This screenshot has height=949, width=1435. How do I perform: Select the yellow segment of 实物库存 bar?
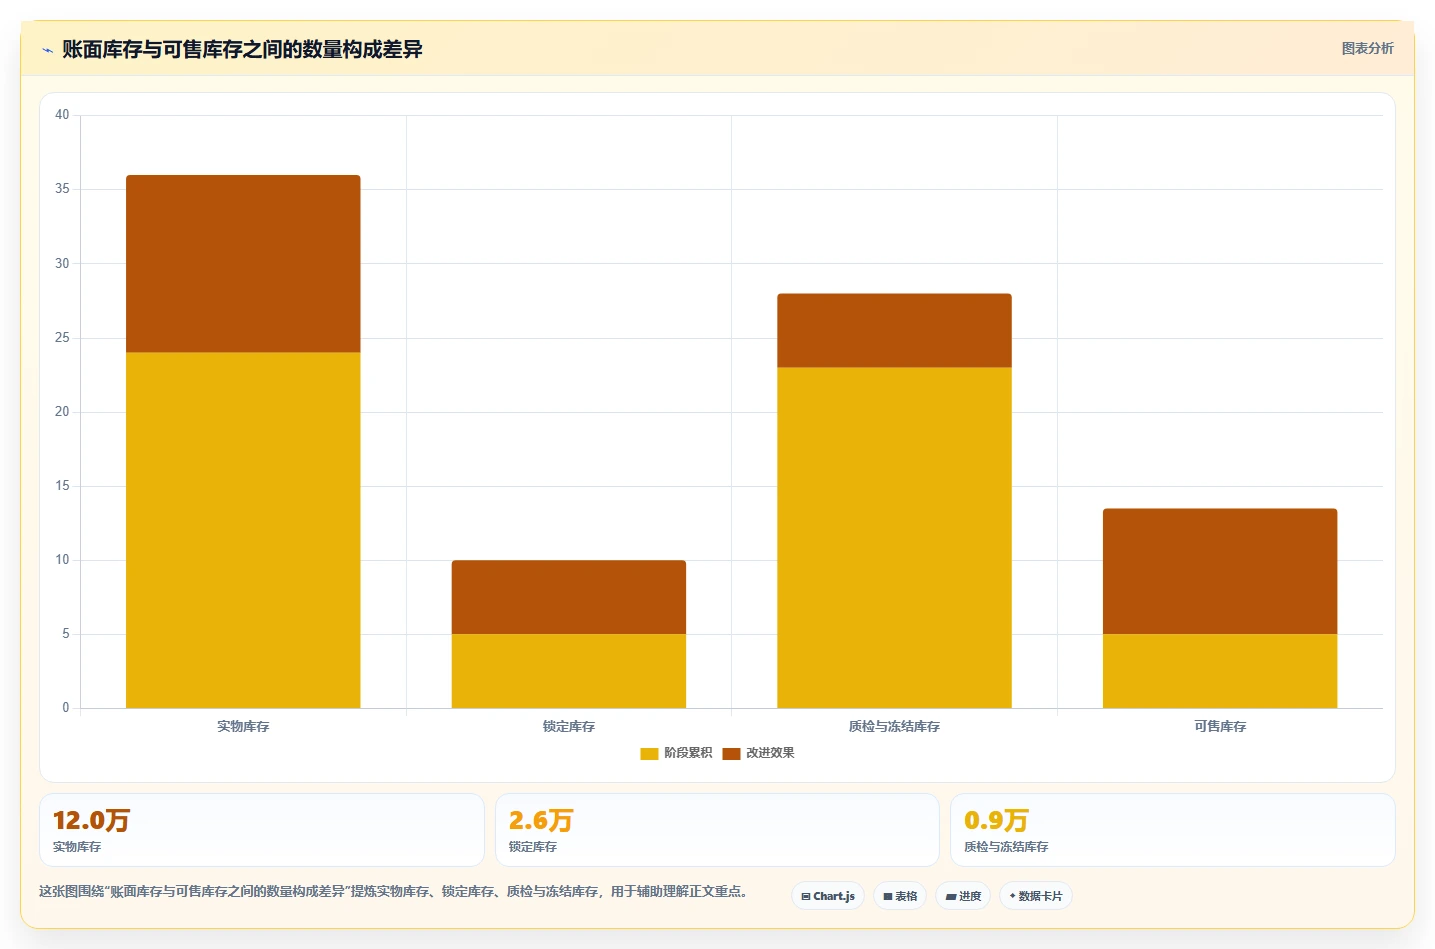tap(243, 530)
